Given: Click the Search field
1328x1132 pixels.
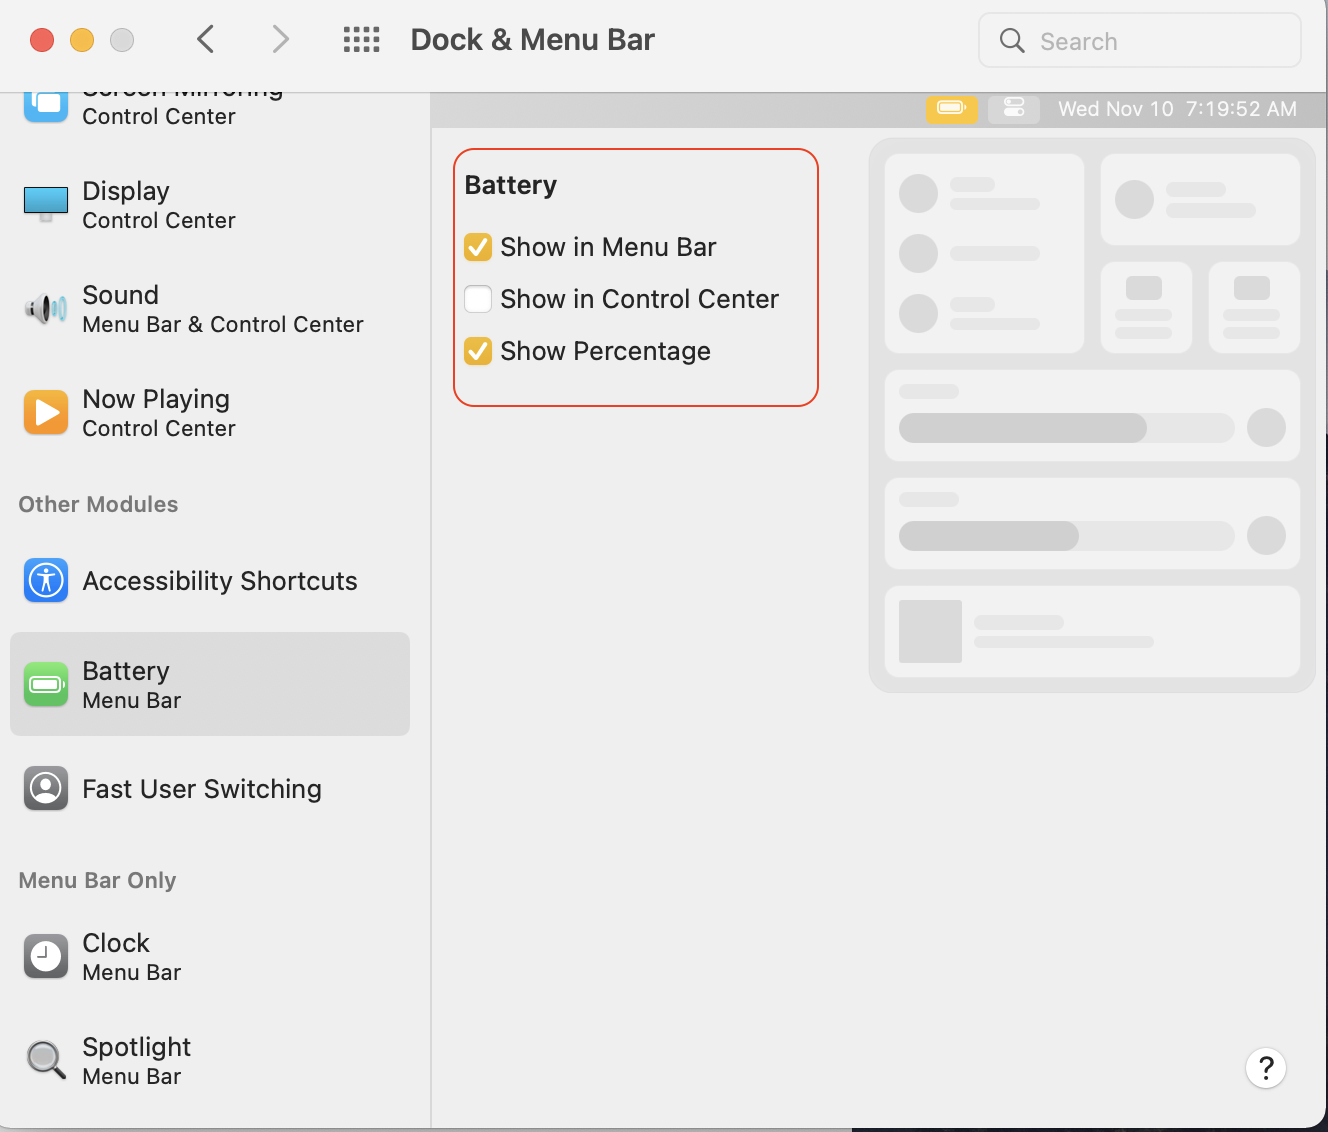Looking at the screenshot, I should [1140, 40].
